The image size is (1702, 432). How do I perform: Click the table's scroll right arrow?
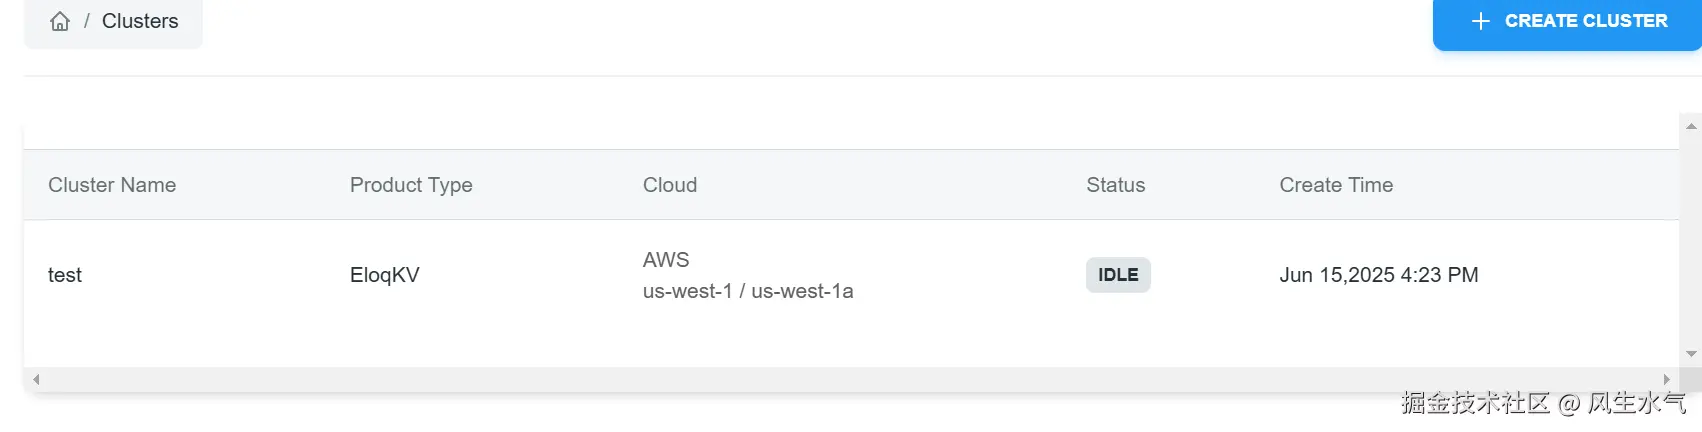tap(1666, 380)
